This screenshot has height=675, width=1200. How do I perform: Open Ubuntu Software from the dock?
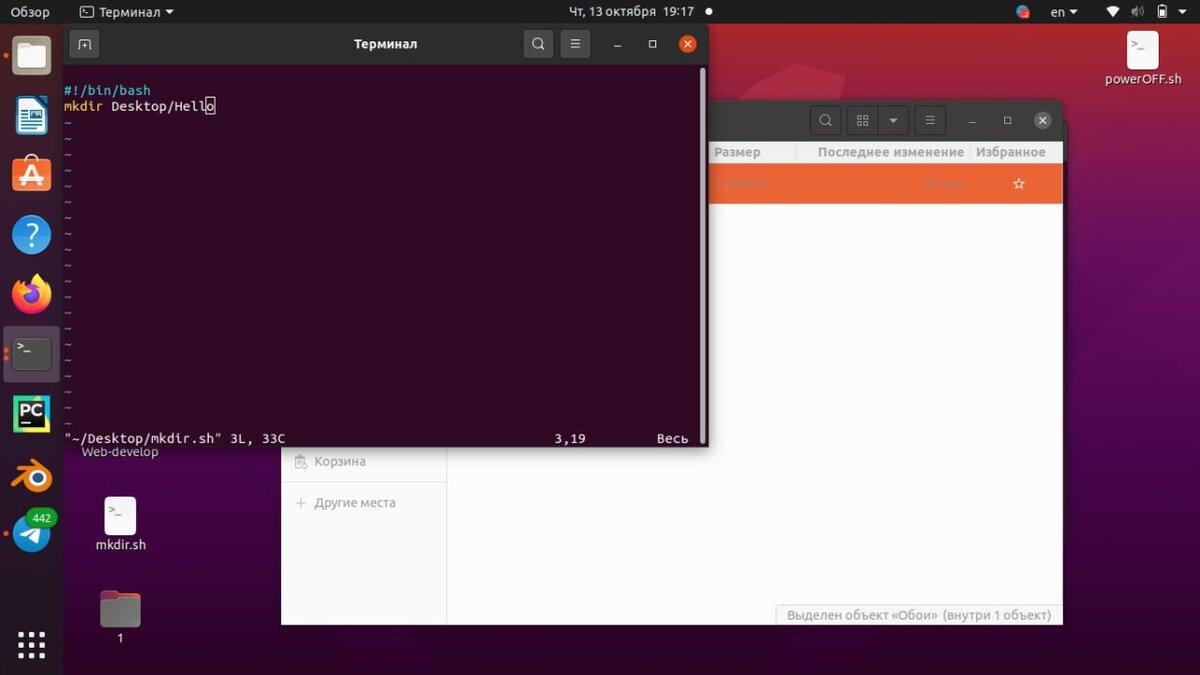point(32,174)
